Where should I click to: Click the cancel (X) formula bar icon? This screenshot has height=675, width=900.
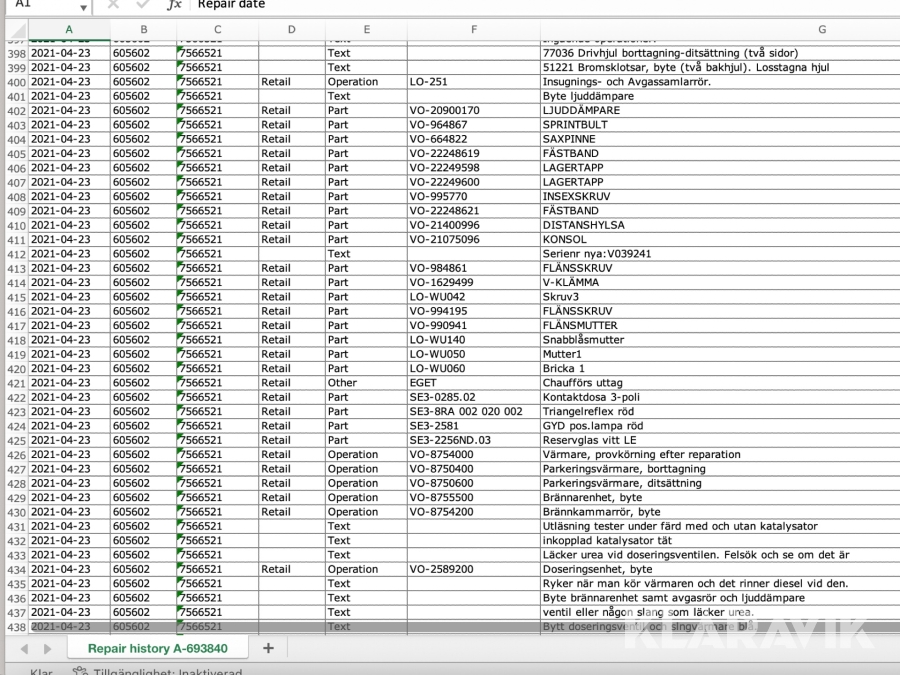click(x=113, y=5)
